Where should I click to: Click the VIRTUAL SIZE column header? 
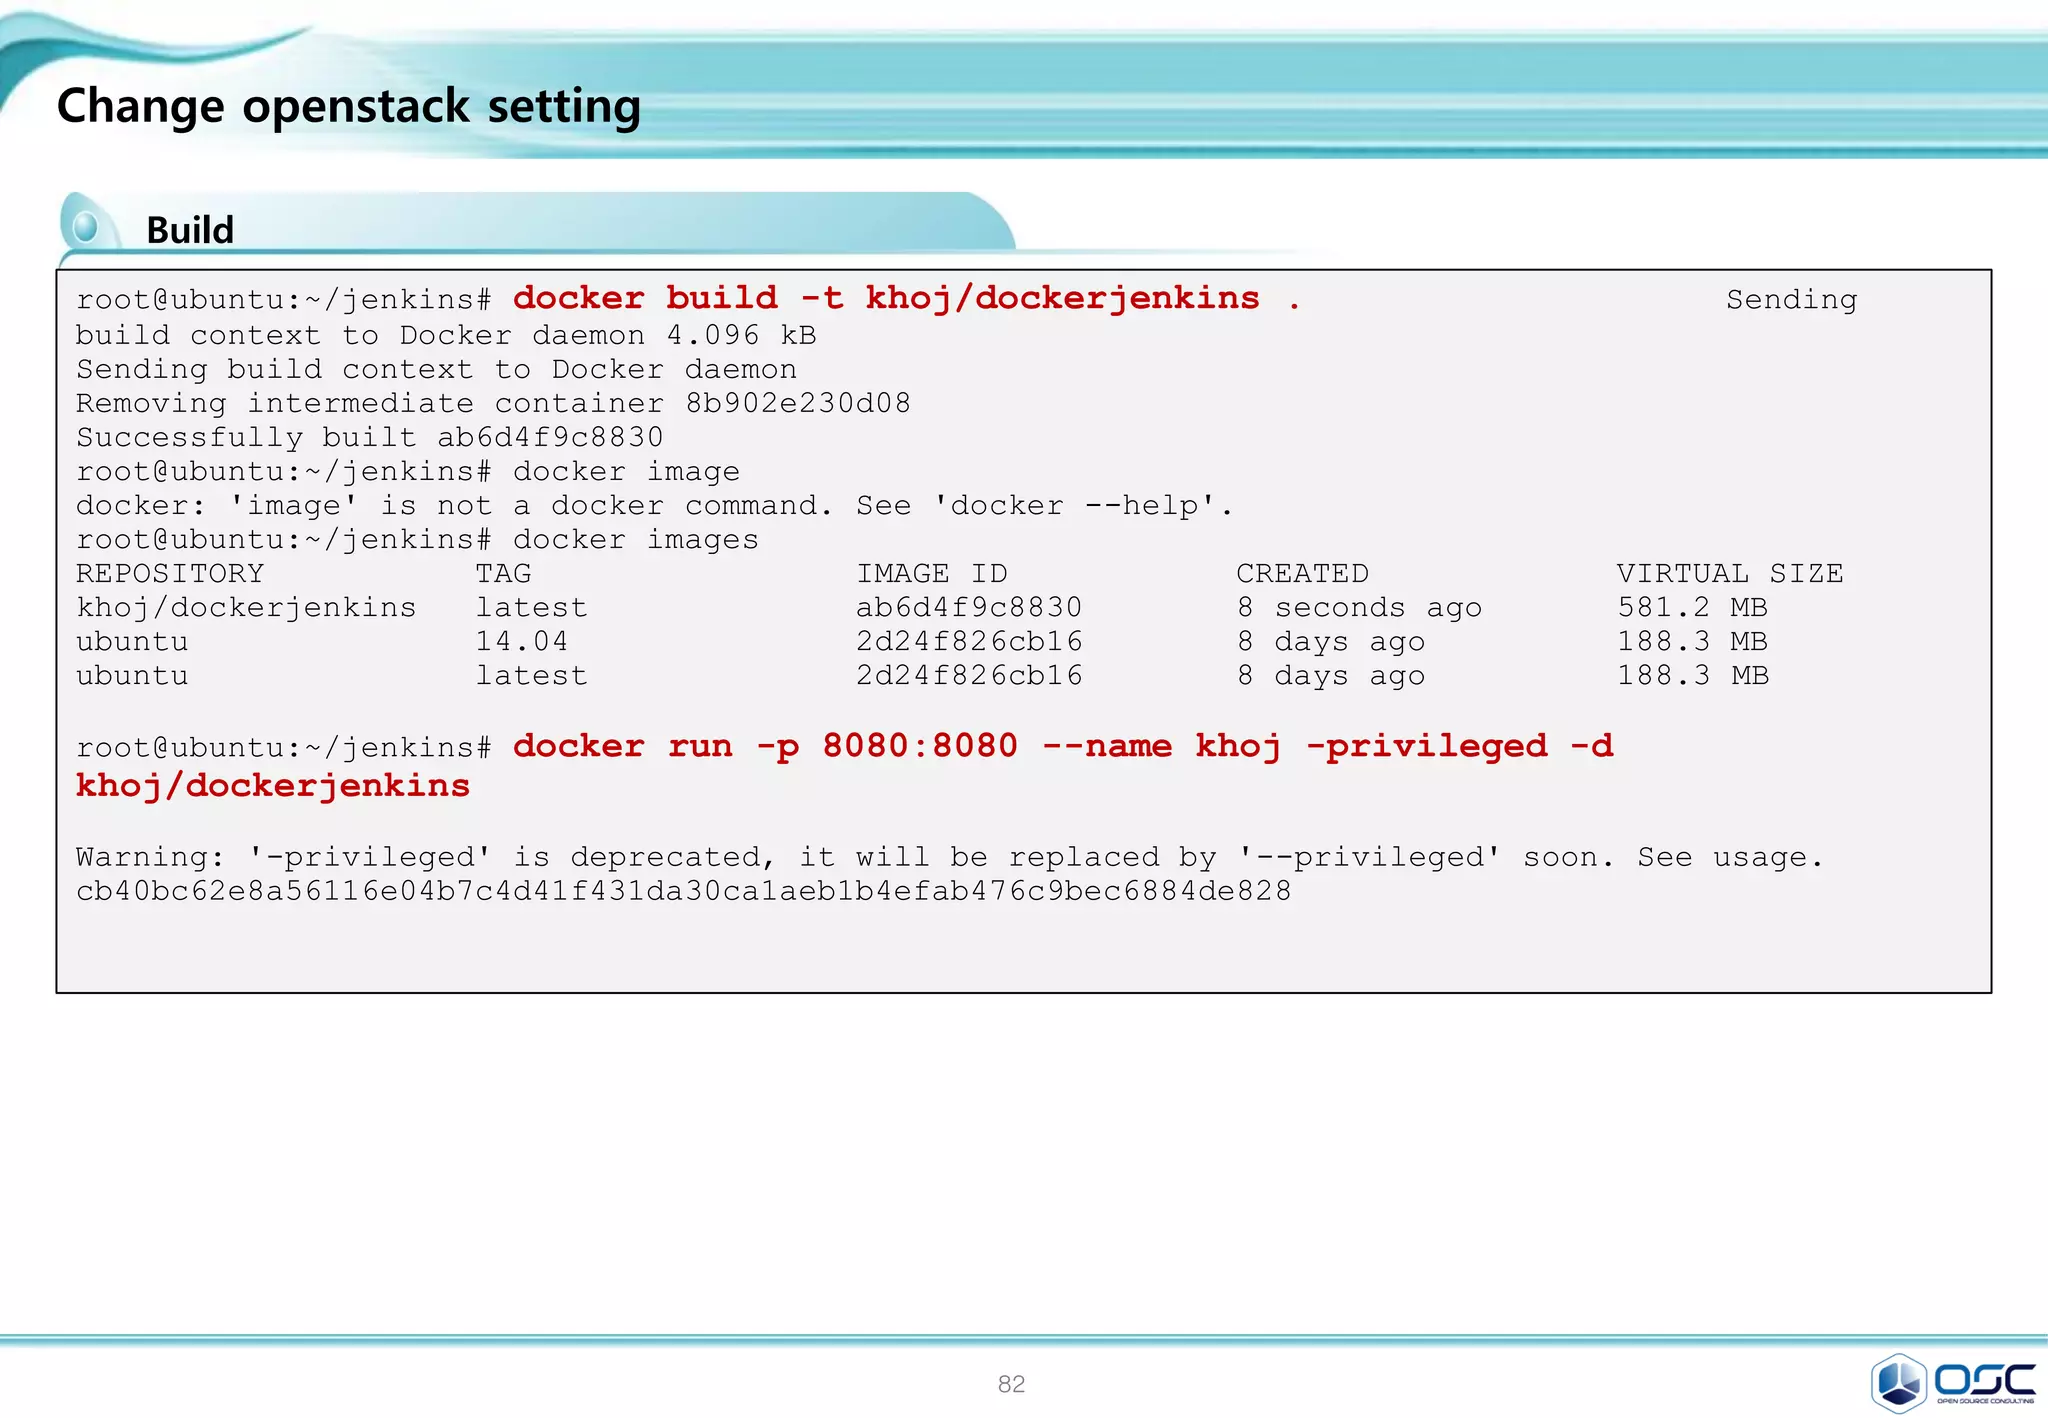[x=1729, y=573]
